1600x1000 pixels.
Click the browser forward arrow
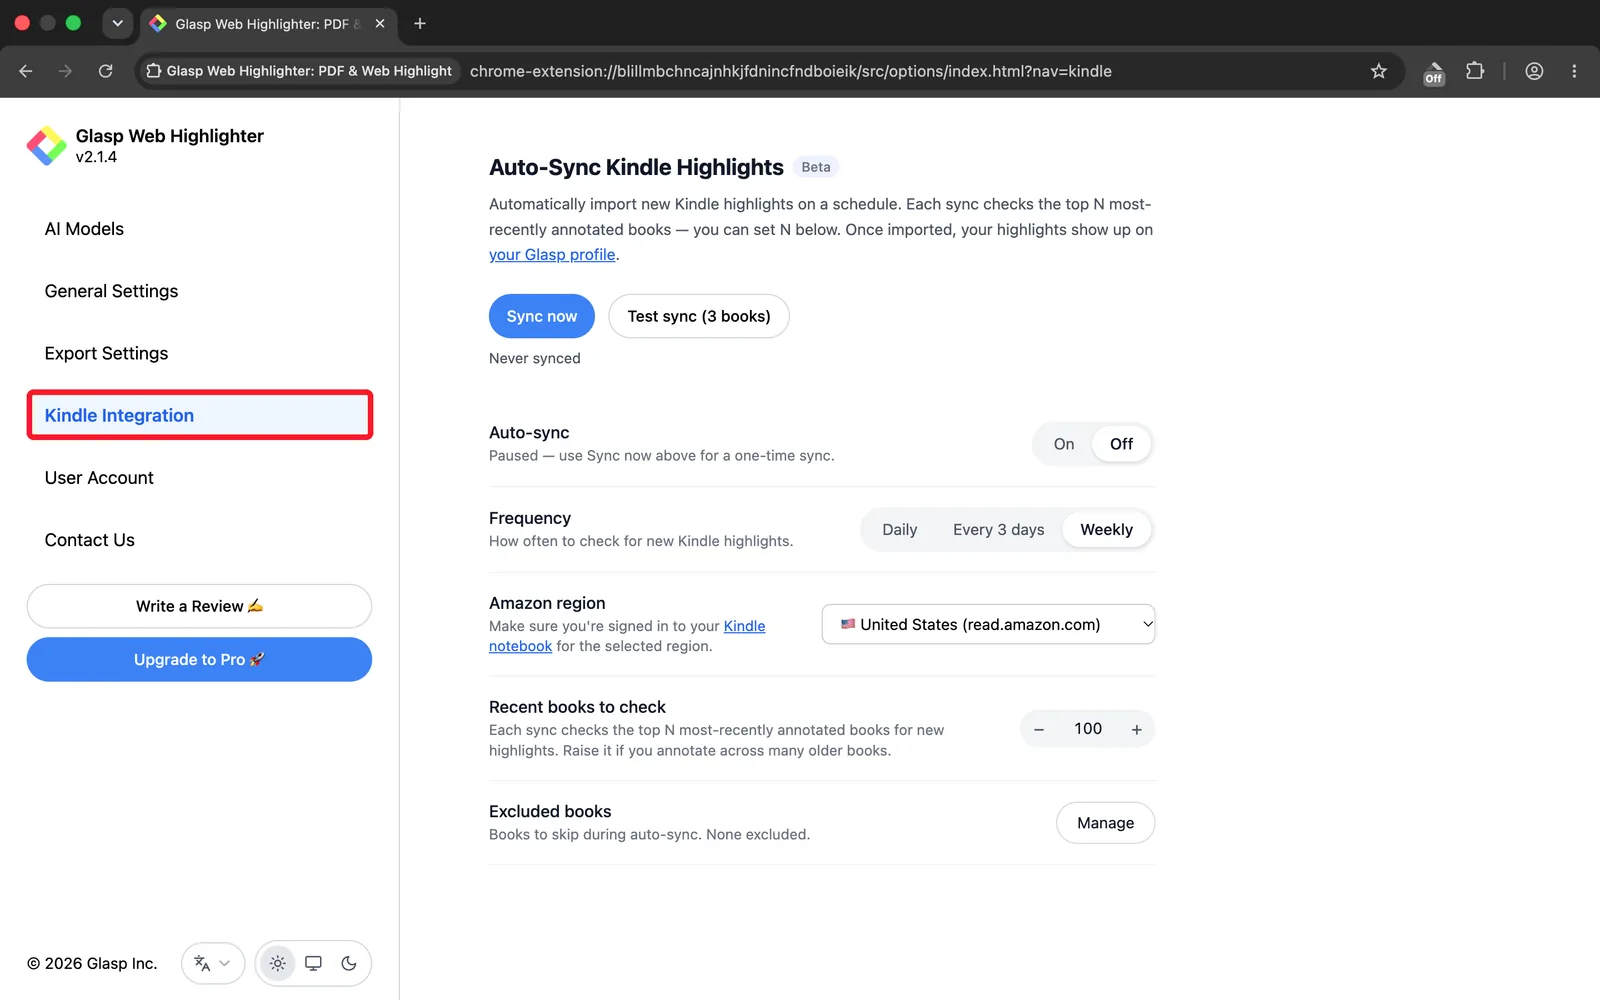(65, 71)
